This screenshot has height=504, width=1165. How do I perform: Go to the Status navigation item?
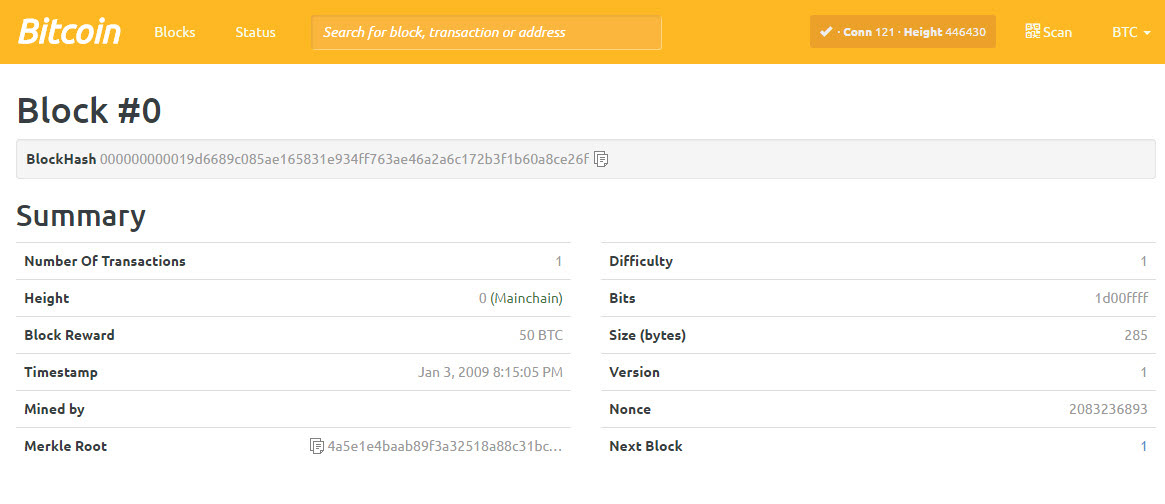click(255, 32)
